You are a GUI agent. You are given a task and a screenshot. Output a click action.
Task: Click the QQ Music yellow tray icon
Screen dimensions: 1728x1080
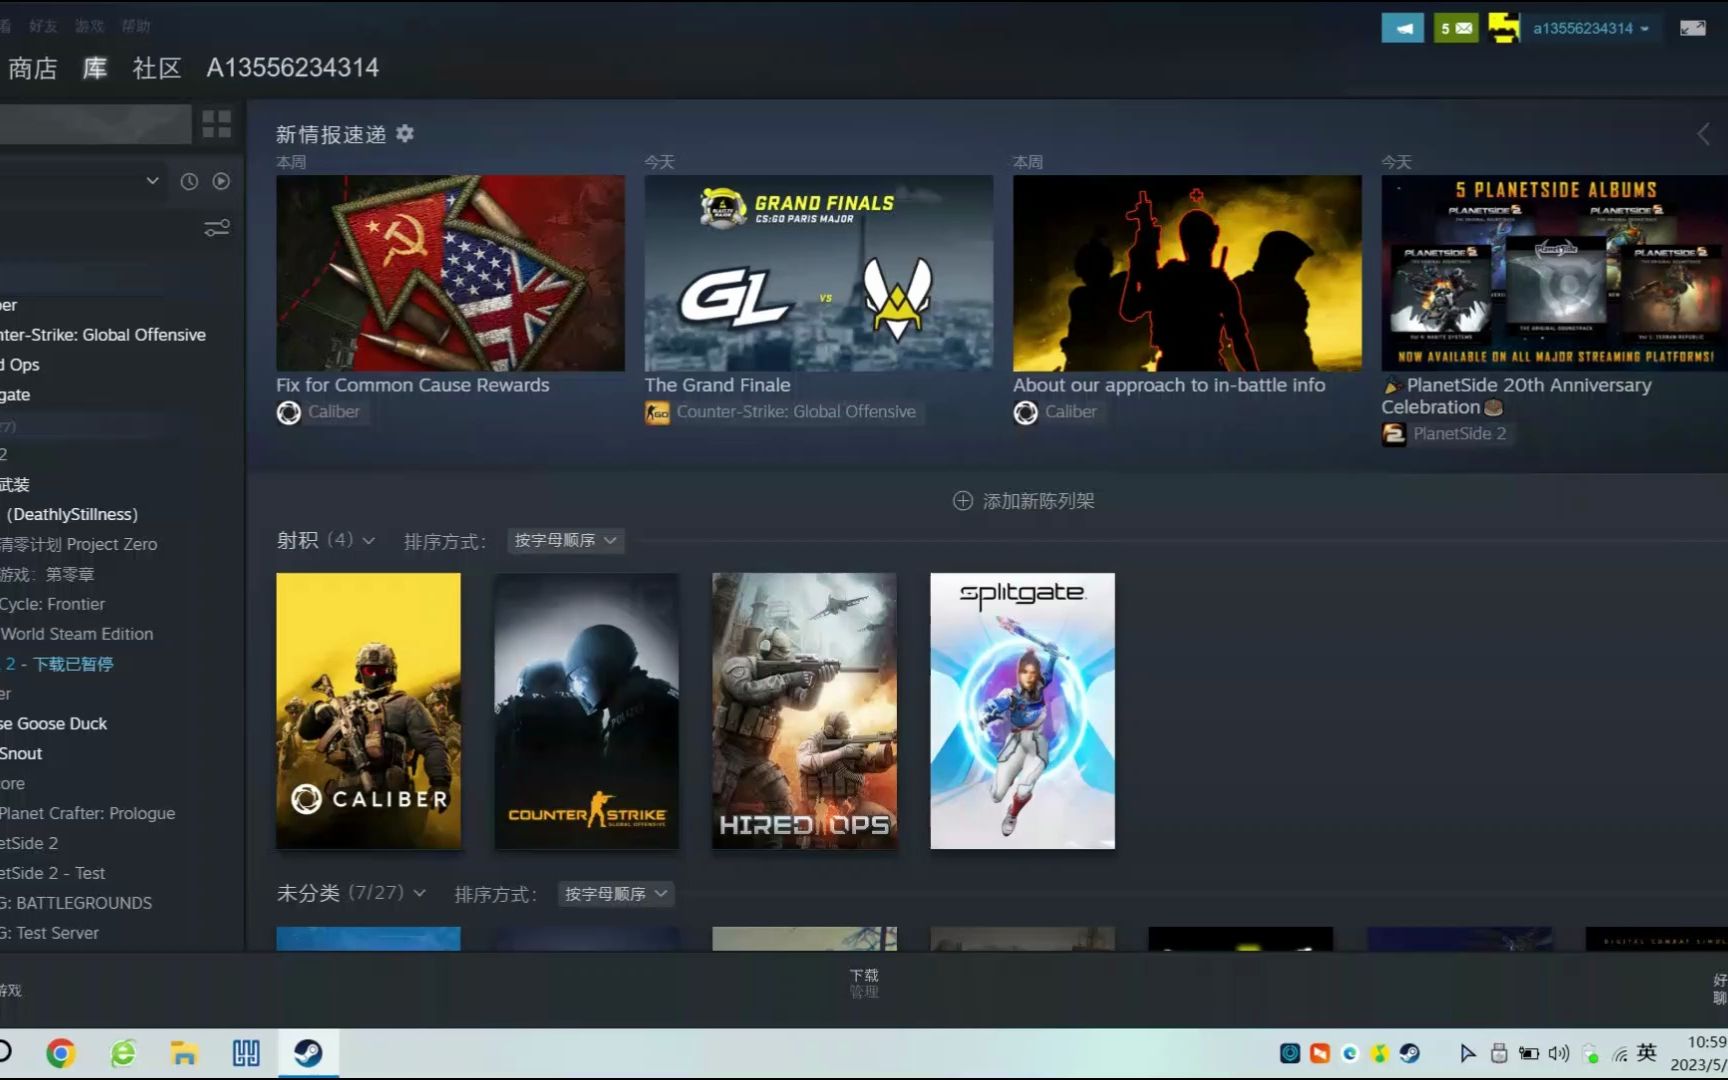tap(1380, 1053)
